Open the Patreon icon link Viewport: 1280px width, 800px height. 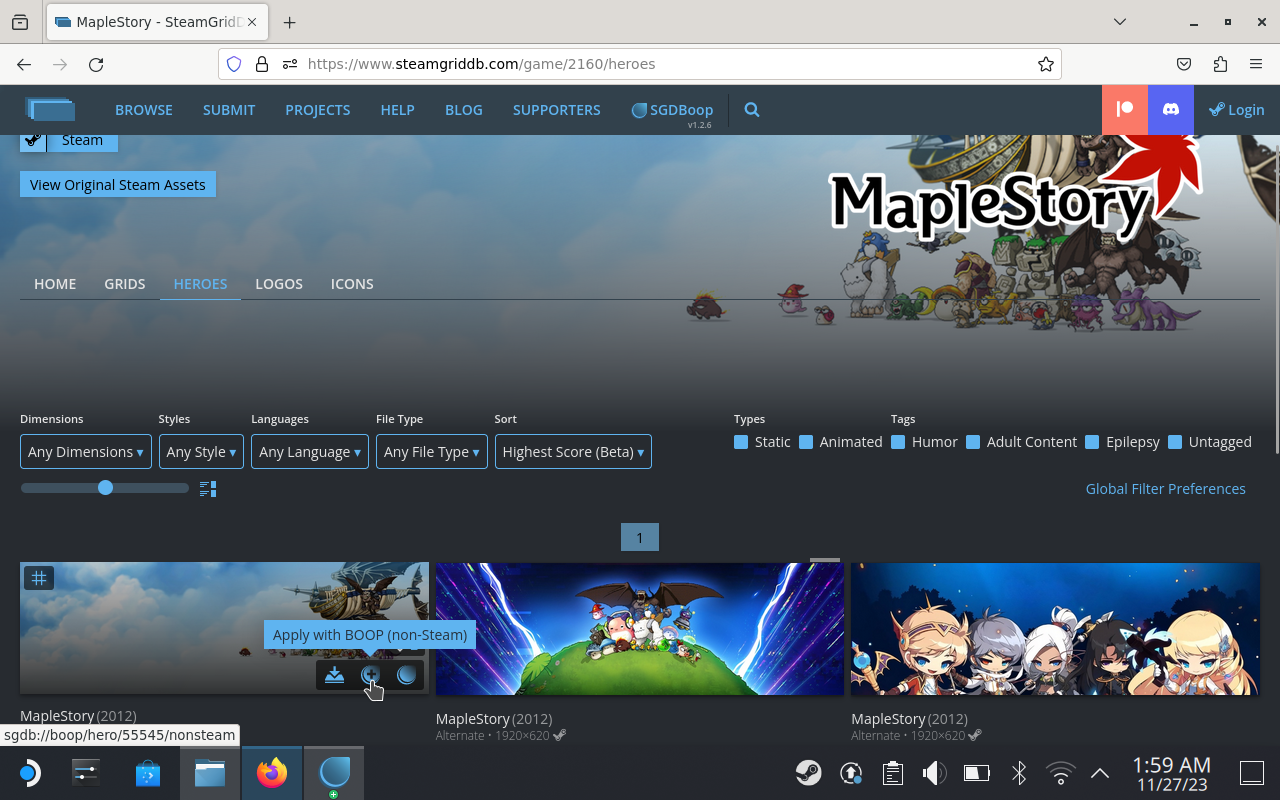click(1125, 110)
